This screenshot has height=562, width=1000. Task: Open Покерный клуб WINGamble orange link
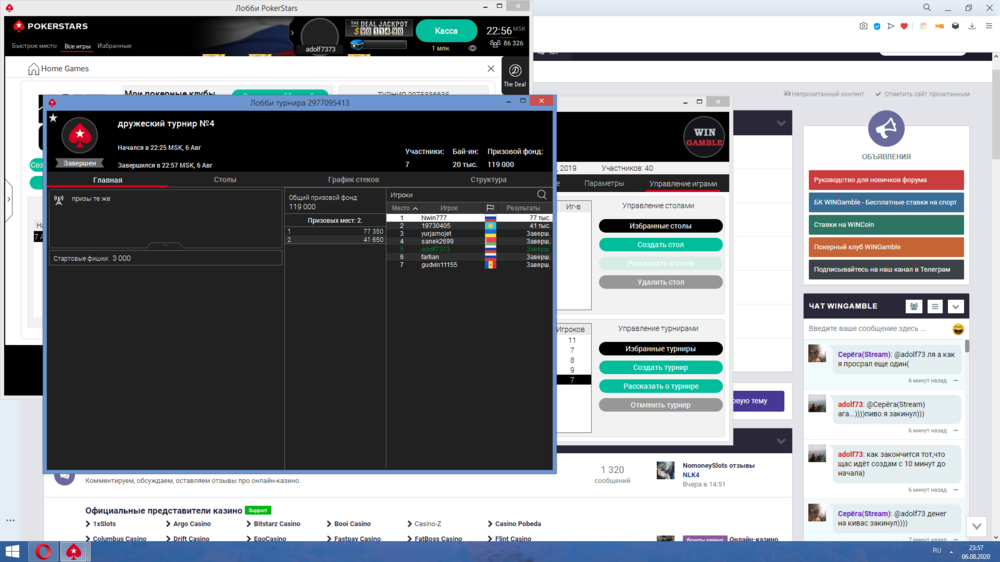point(886,247)
